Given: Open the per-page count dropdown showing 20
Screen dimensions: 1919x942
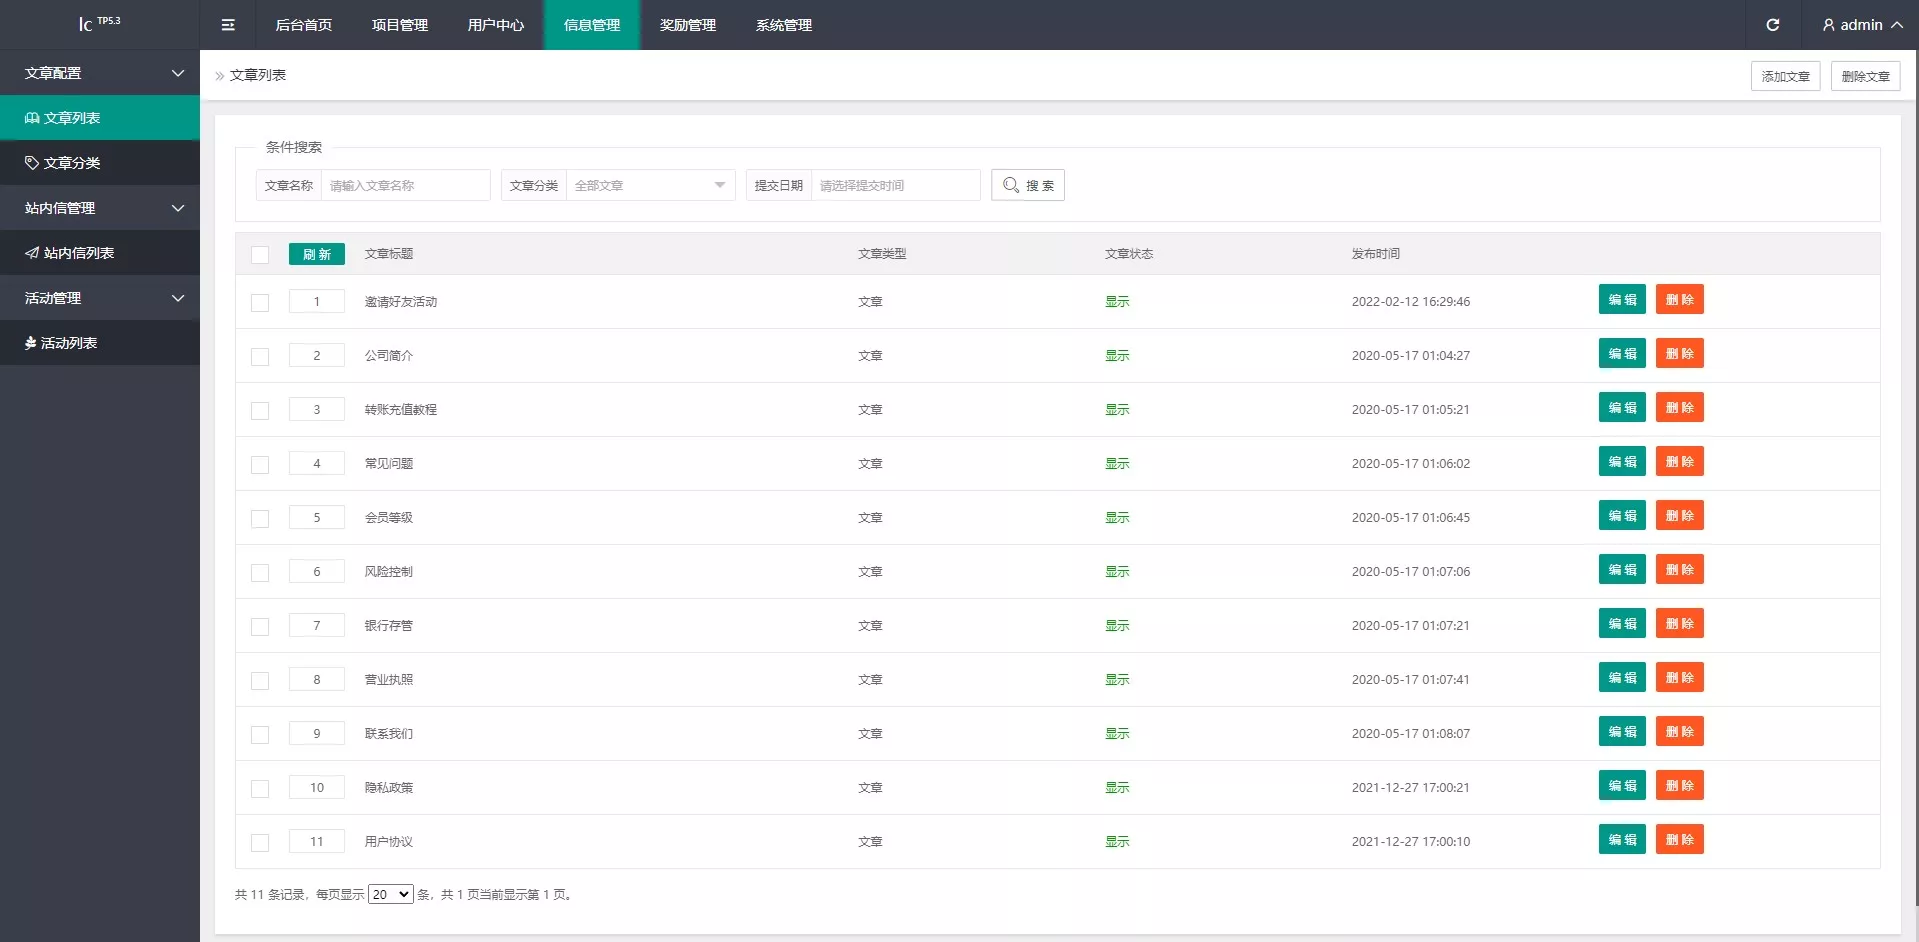Looking at the screenshot, I should 390,894.
